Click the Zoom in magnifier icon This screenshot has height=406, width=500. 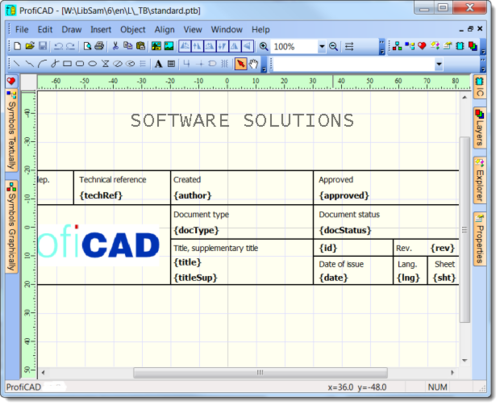pos(264,46)
